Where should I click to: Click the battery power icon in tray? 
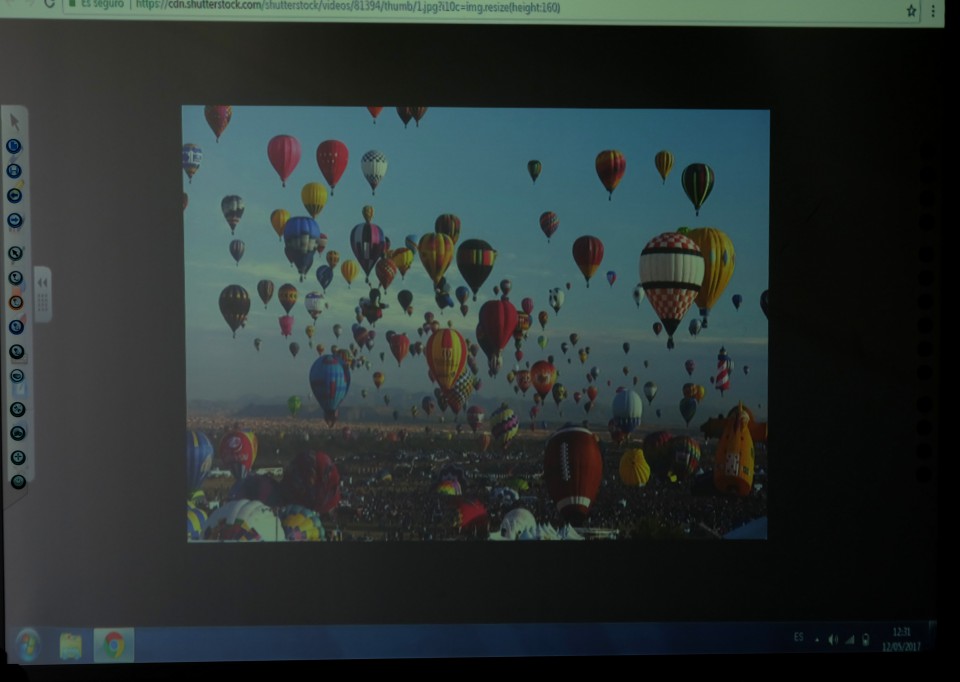[x=865, y=640]
